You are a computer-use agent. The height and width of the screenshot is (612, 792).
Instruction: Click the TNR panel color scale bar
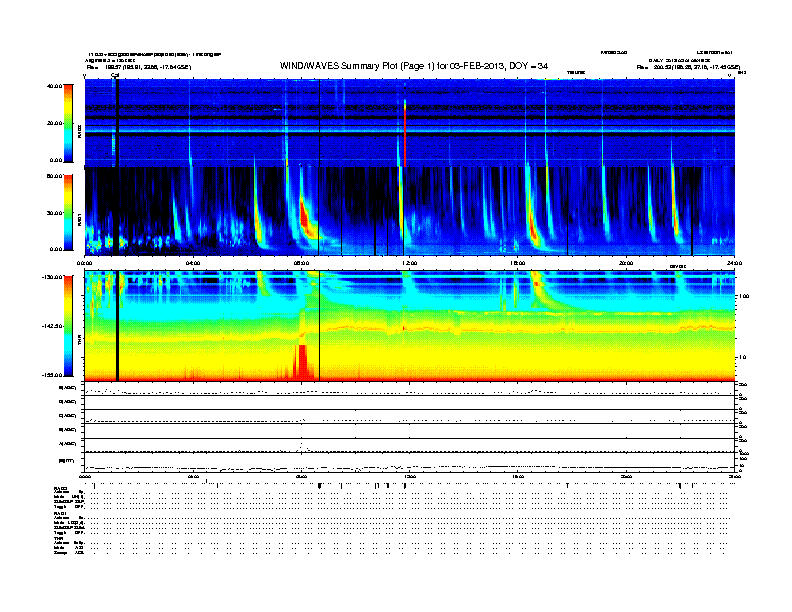coord(68,326)
